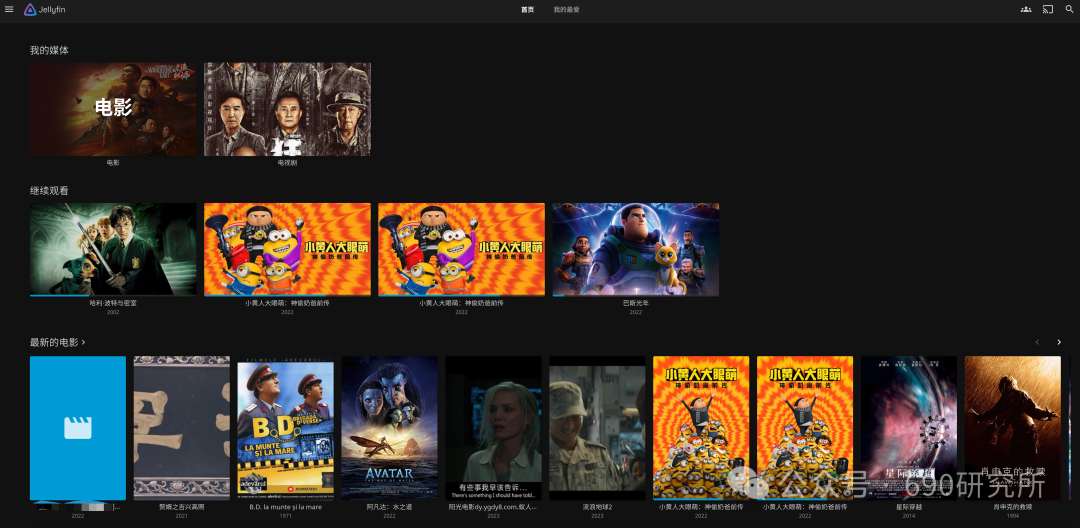1080x528 pixels.
Task: Open the SyncPlay group icon
Action: click(x=1026, y=9)
